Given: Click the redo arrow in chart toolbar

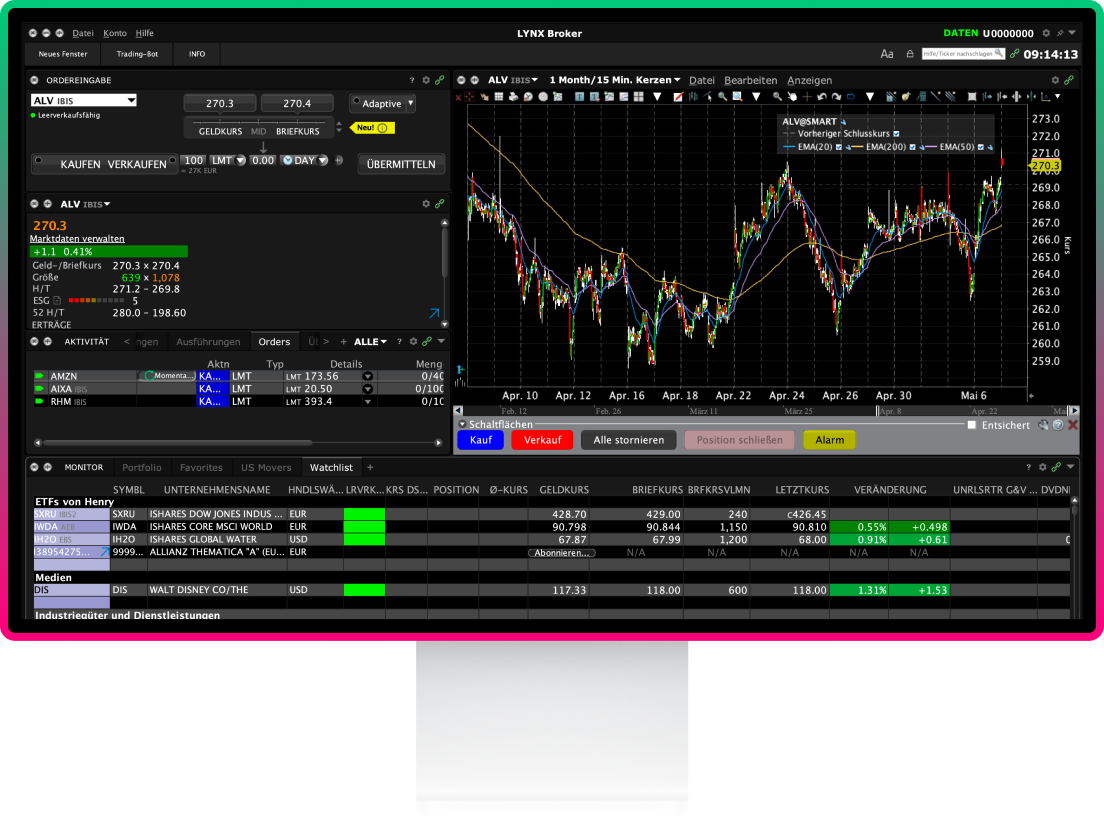Looking at the screenshot, I should pyautogui.click(x=836, y=96).
